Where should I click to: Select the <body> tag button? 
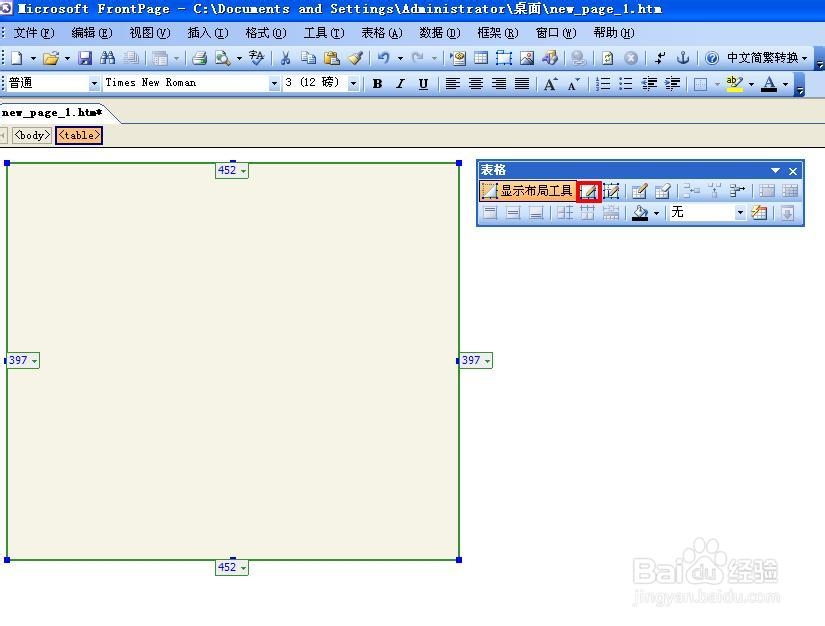[x=32, y=135]
